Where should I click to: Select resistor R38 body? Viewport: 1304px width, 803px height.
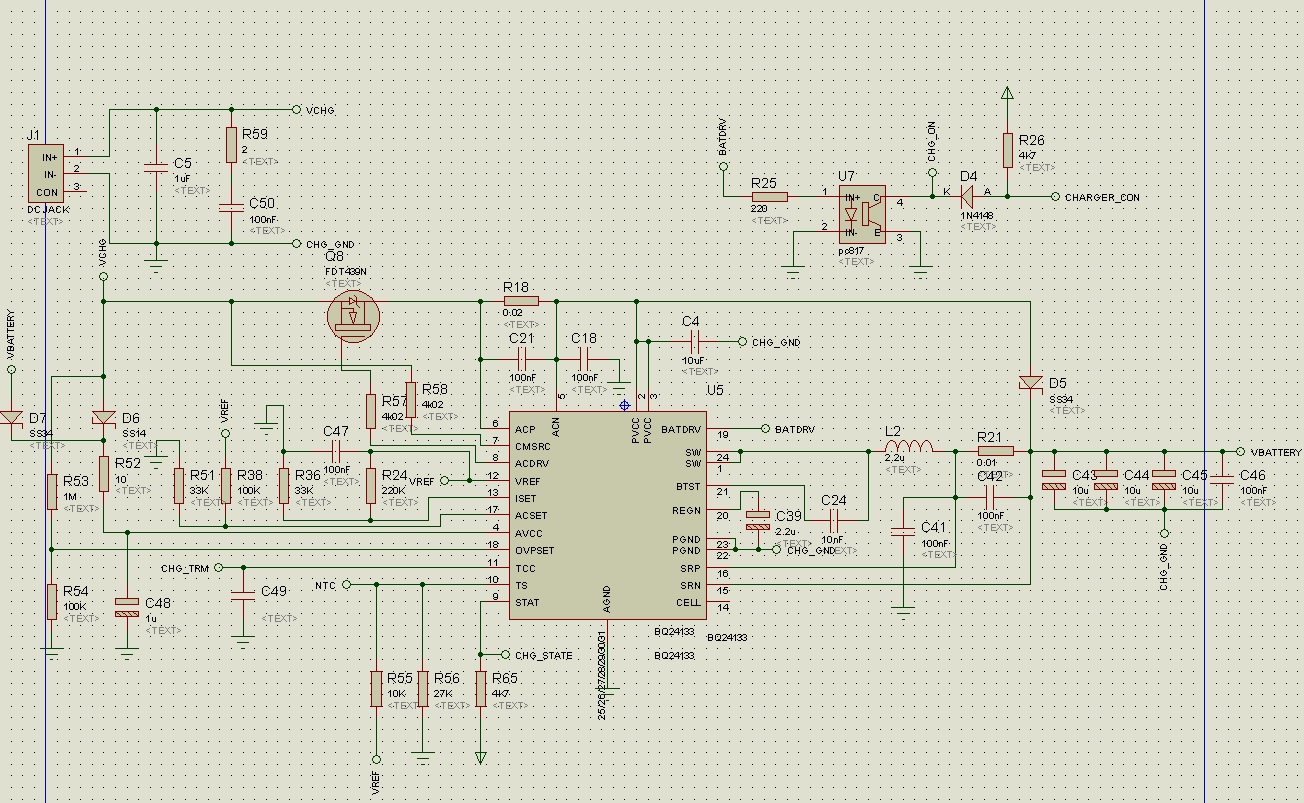[x=226, y=485]
